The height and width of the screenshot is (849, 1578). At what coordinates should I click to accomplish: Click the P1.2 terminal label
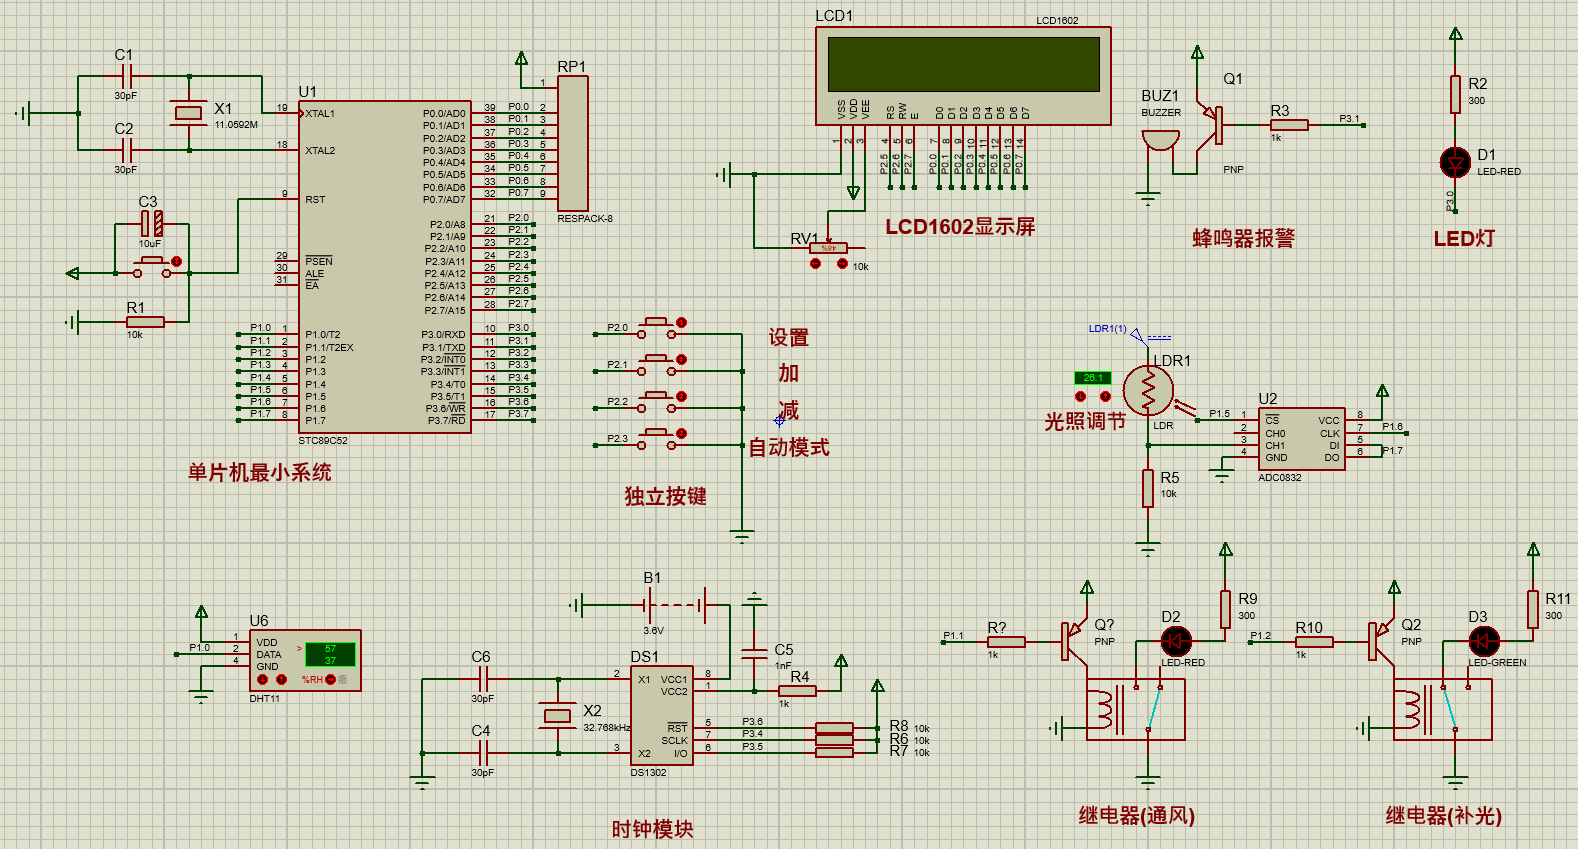click(1260, 636)
